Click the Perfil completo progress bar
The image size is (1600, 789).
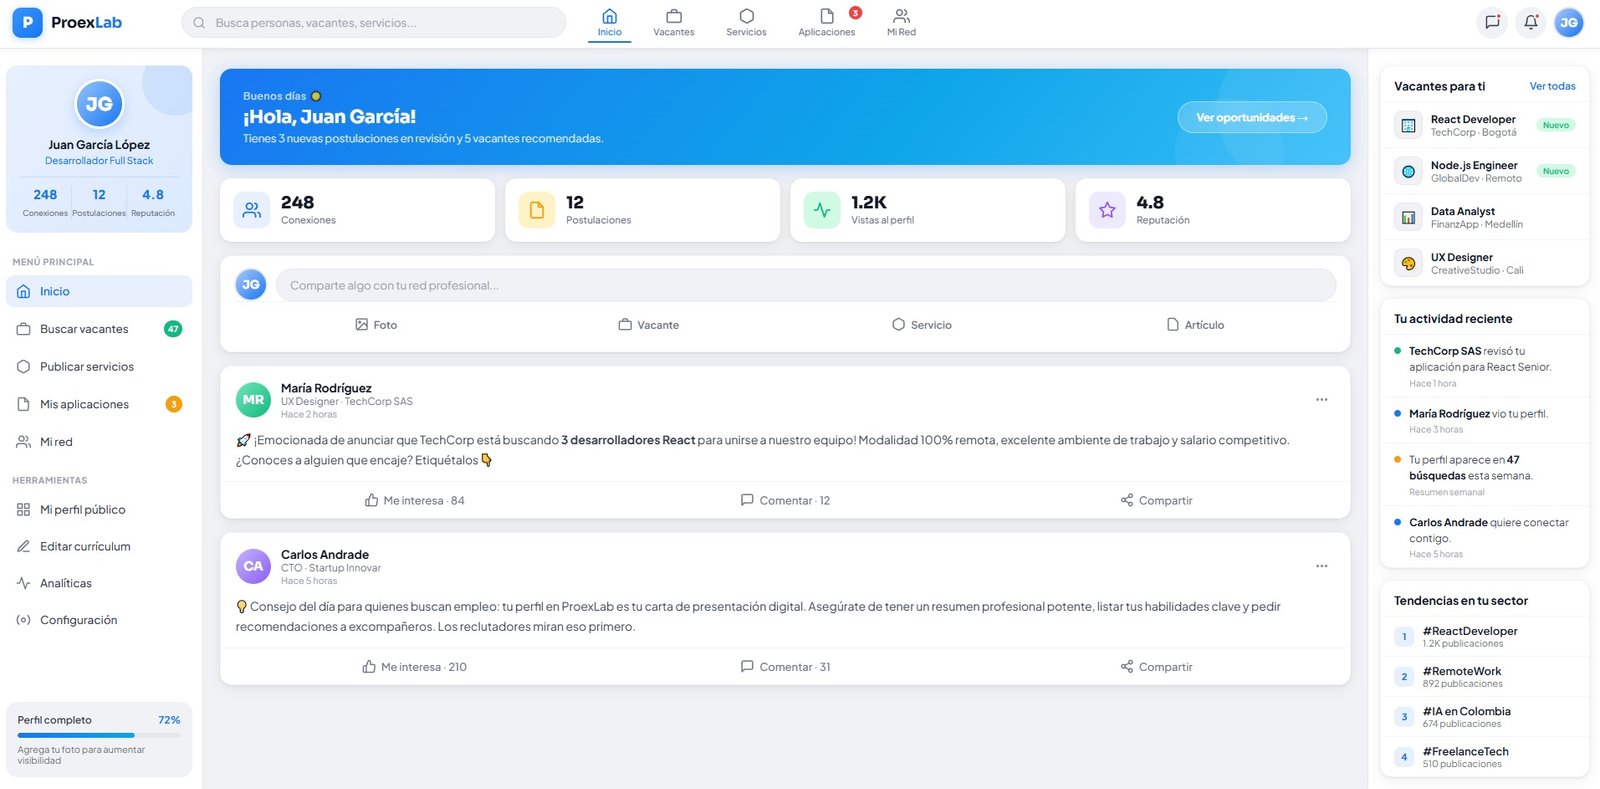coord(98,735)
